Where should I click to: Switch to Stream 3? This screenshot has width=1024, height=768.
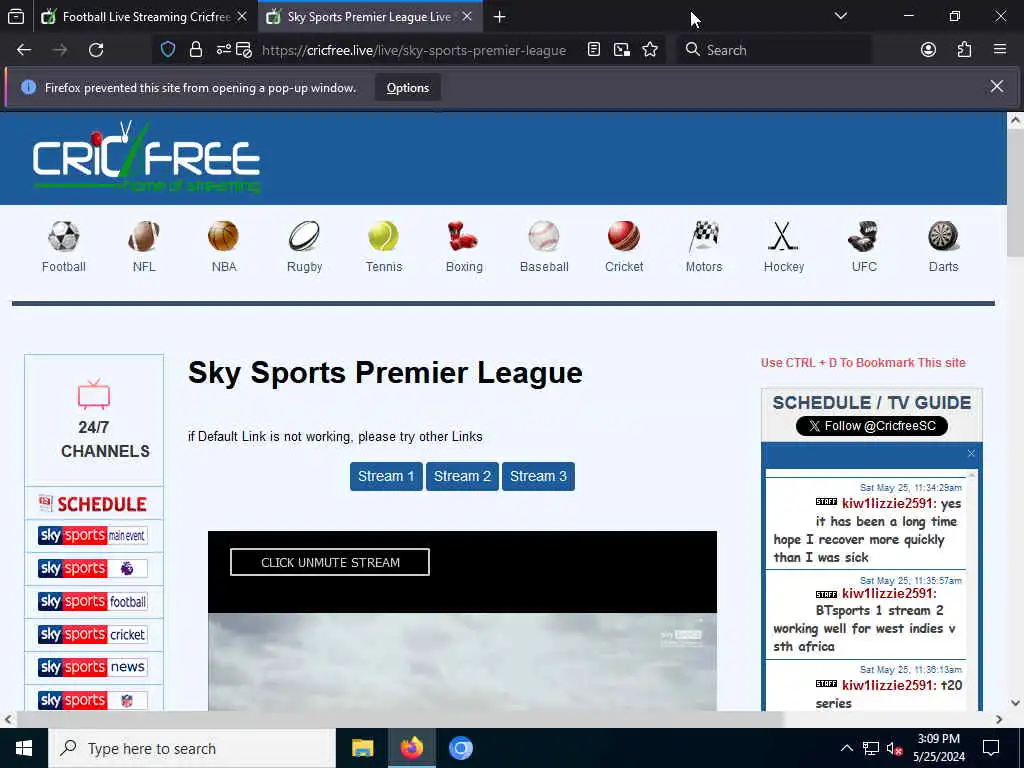(538, 476)
